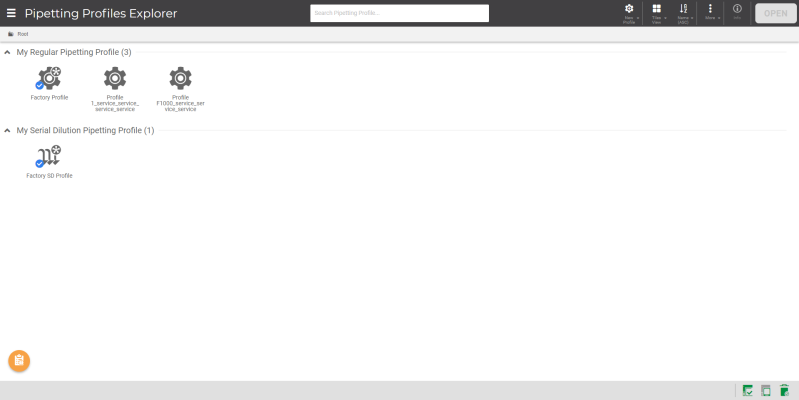Image resolution: width=799 pixels, height=400 pixels.
Task: Click the New Profile gear icon
Action: [x=629, y=9]
